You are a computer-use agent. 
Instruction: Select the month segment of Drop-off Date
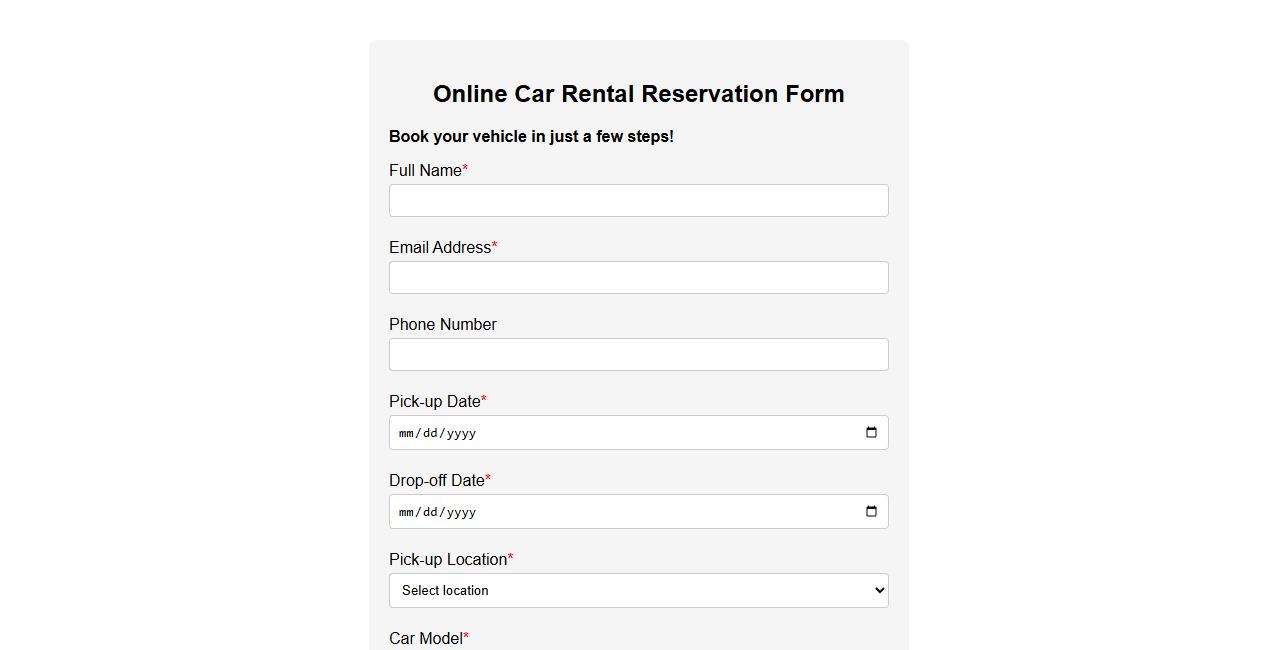pos(407,511)
